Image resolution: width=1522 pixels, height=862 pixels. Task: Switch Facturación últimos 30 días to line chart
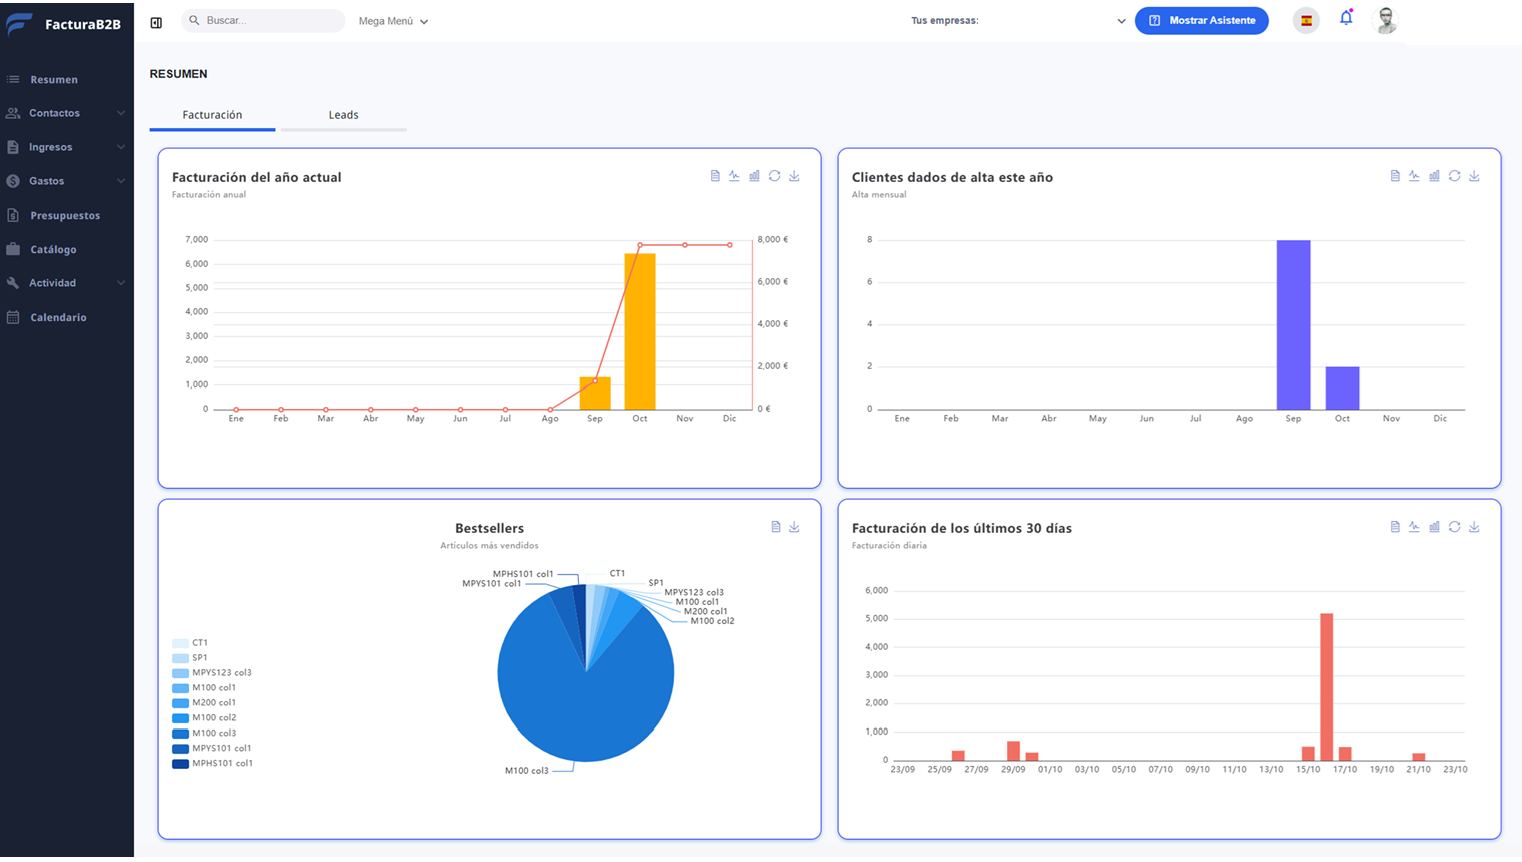[1414, 527]
